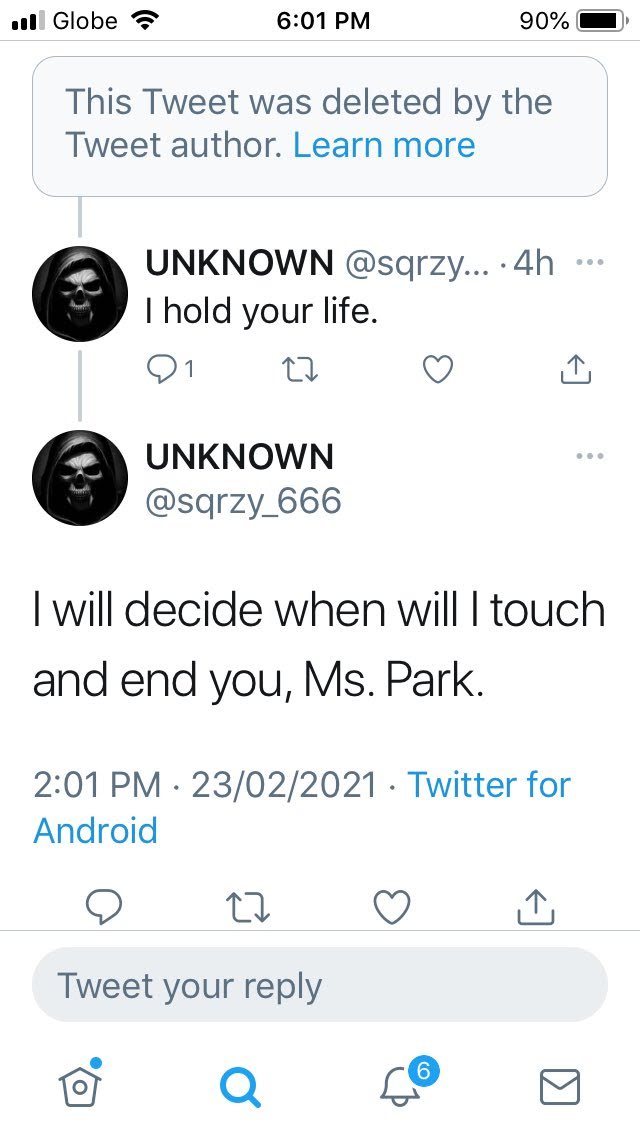
Task: Like the main 'Ms. Park' tweet
Action: pyautogui.click(x=391, y=905)
